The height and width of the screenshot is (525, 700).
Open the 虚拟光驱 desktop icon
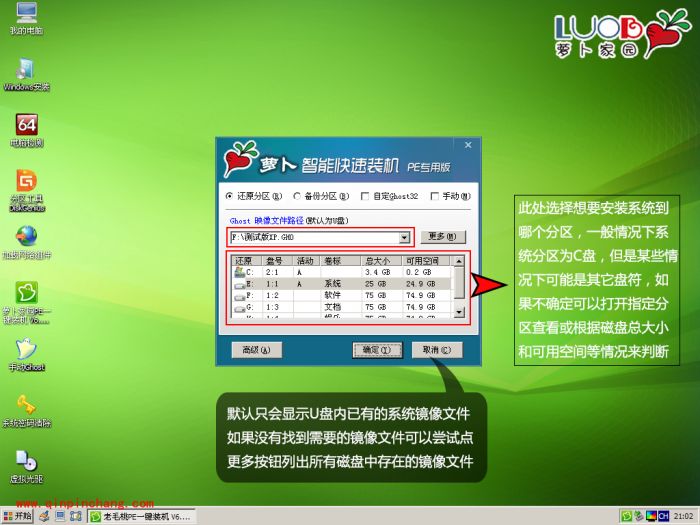(x=26, y=467)
